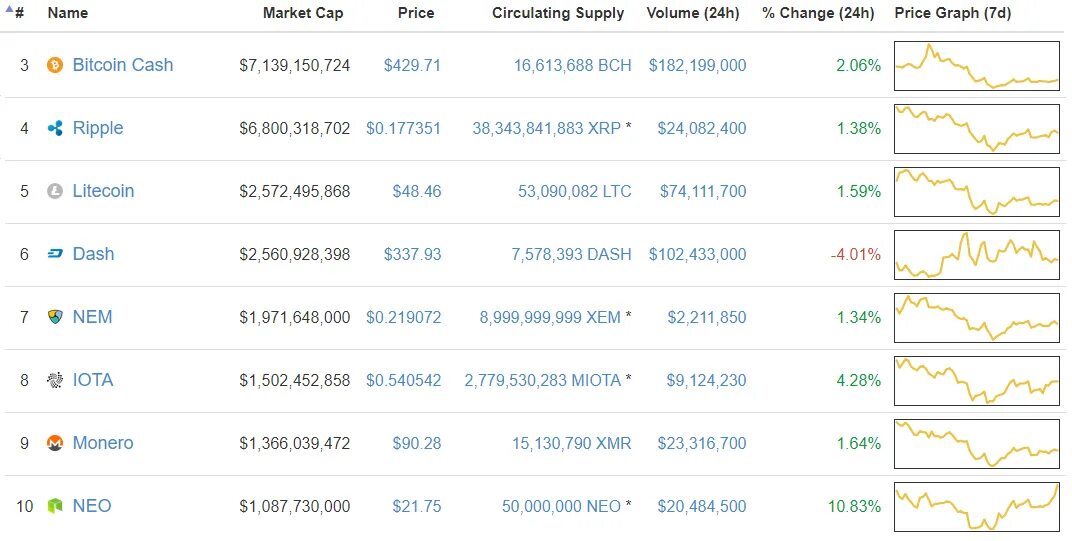The width and height of the screenshot is (1072, 541).
Task: Open NEO's 7d price graph thumbnail
Action: [x=976, y=507]
